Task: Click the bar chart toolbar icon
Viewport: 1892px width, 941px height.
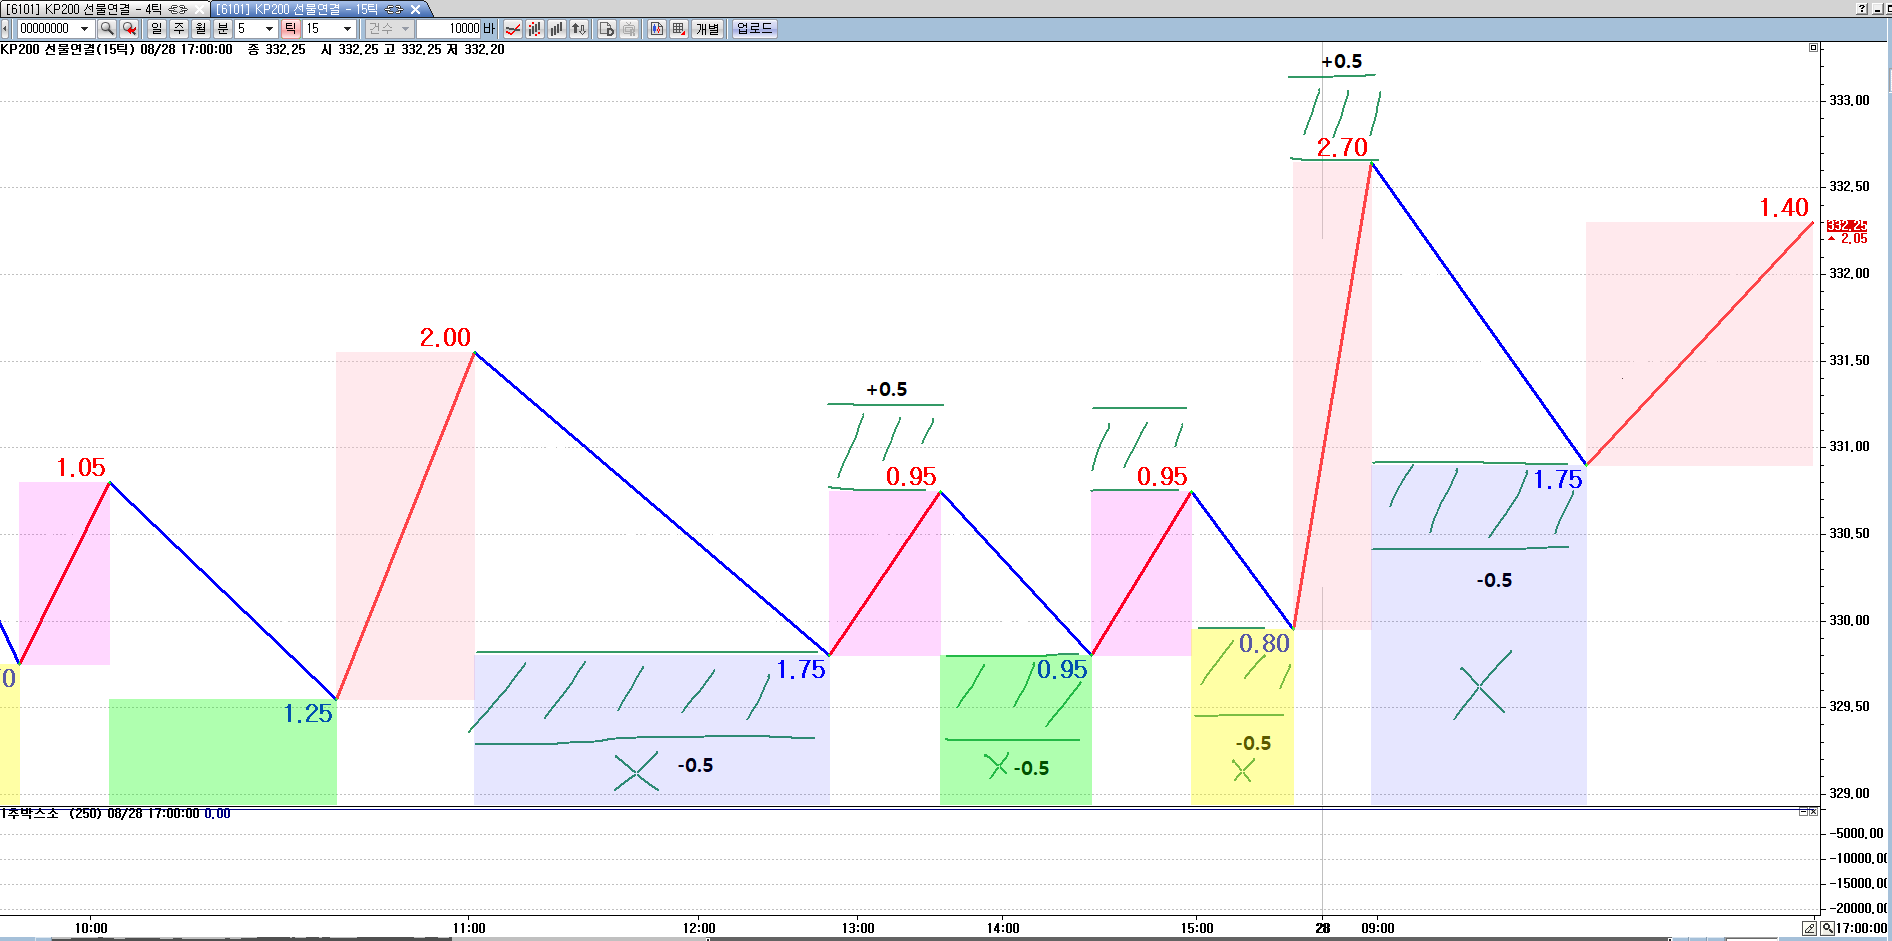Action: click(557, 29)
